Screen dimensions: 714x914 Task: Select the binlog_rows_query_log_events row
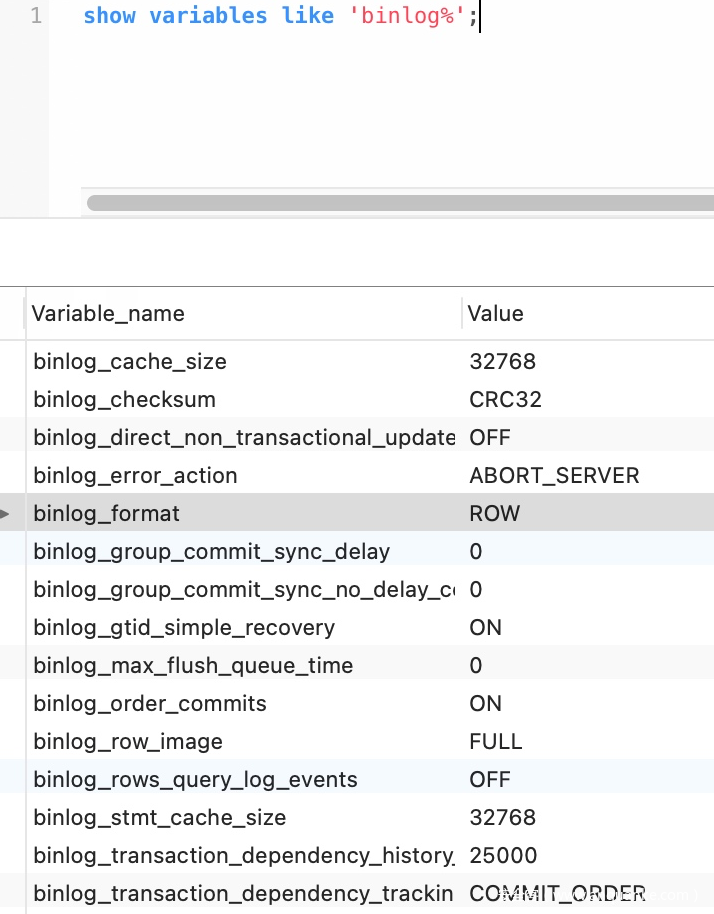point(195,779)
